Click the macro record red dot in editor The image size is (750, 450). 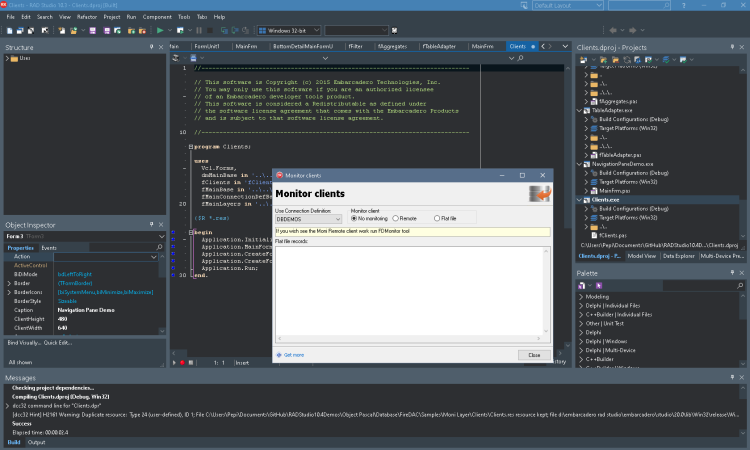tap(182, 362)
